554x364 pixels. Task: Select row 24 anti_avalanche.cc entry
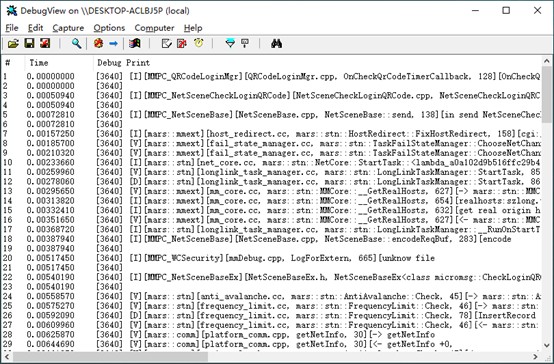click(x=272, y=296)
